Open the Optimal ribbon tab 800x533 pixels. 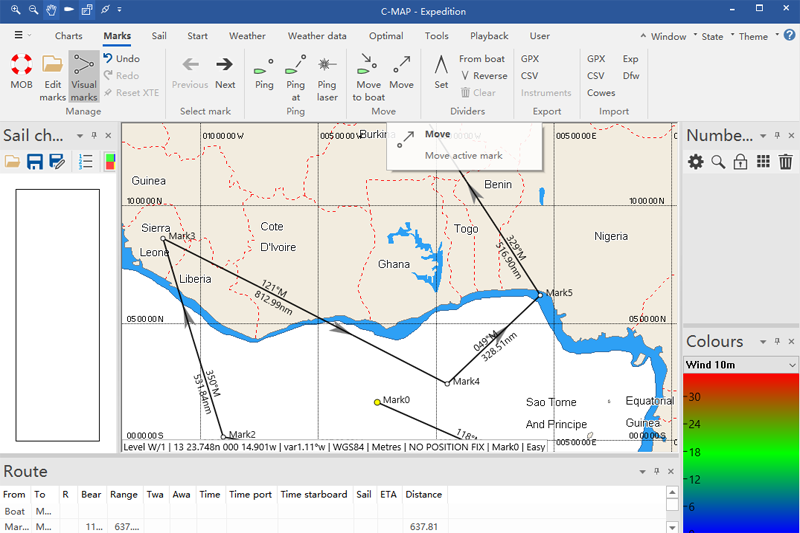386,36
